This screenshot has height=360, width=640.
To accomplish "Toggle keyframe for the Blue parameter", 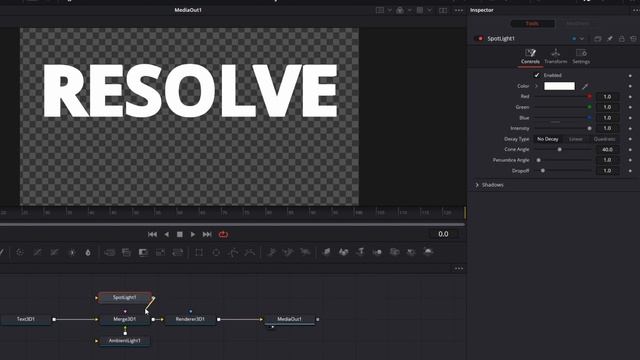I will 630,118.
